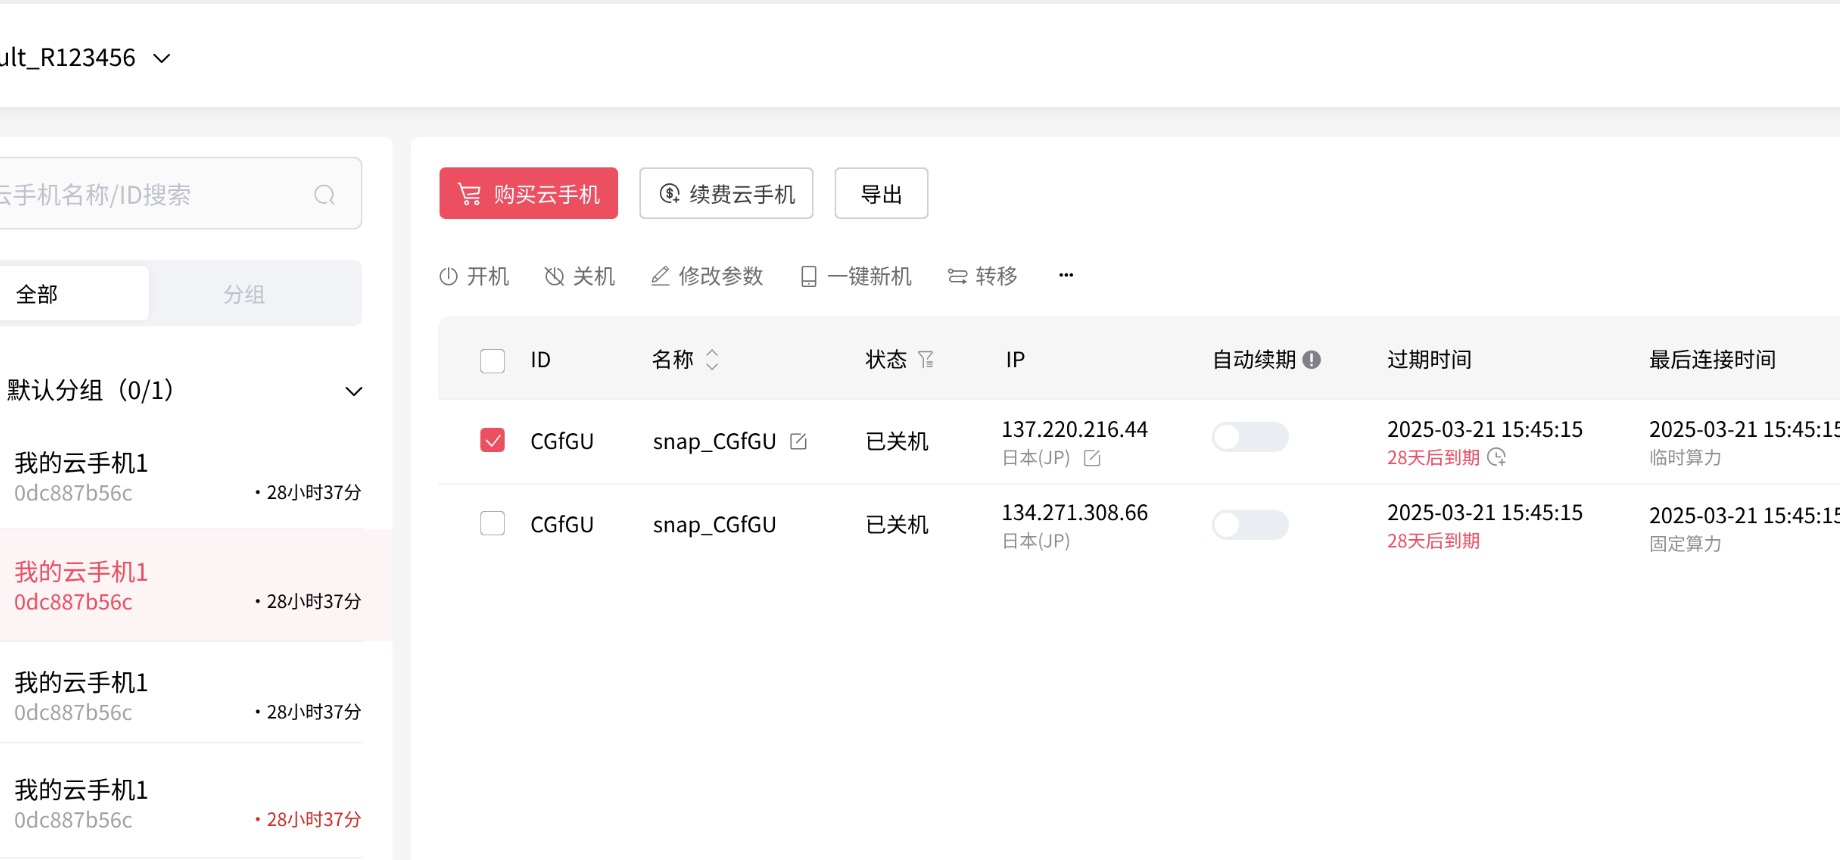The image size is (1840, 860).
Task: Select all rows with header checkbox
Action: pyautogui.click(x=492, y=360)
